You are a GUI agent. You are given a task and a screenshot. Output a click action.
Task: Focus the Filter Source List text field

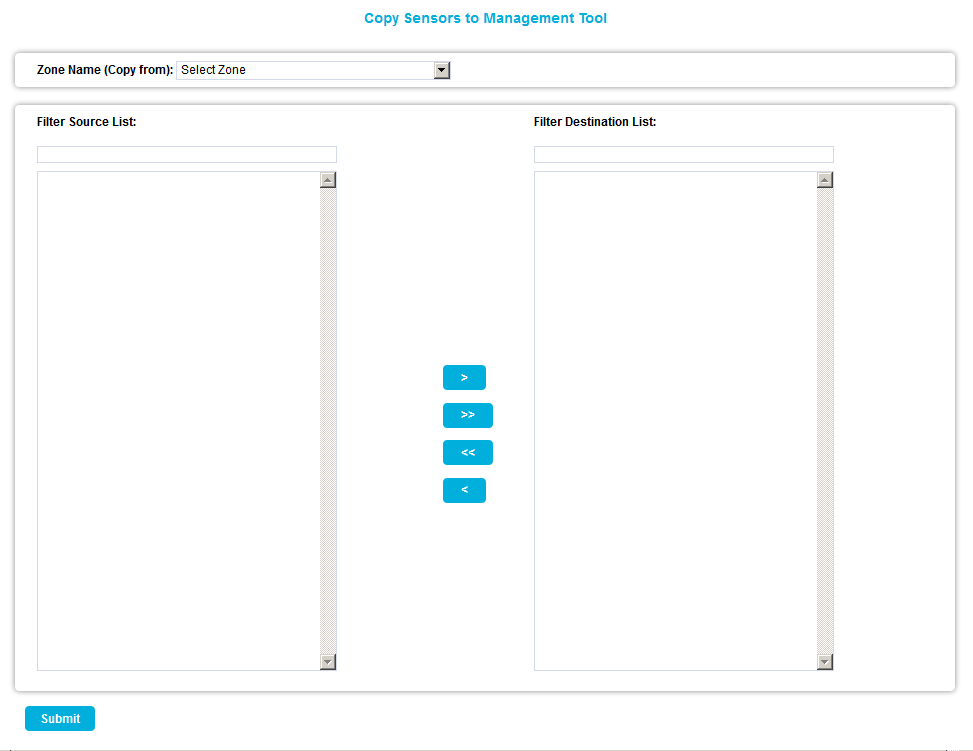[187, 155]
